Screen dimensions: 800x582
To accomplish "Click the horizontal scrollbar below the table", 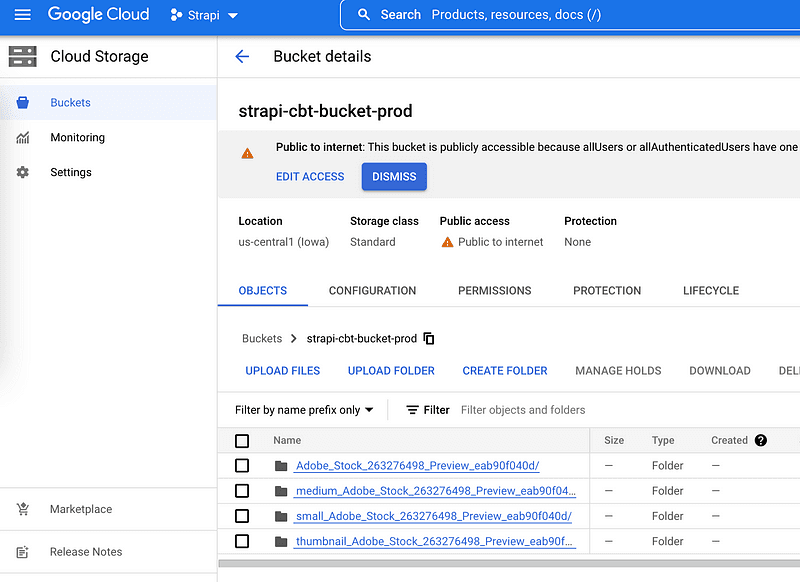I will [x=509, y=564].
